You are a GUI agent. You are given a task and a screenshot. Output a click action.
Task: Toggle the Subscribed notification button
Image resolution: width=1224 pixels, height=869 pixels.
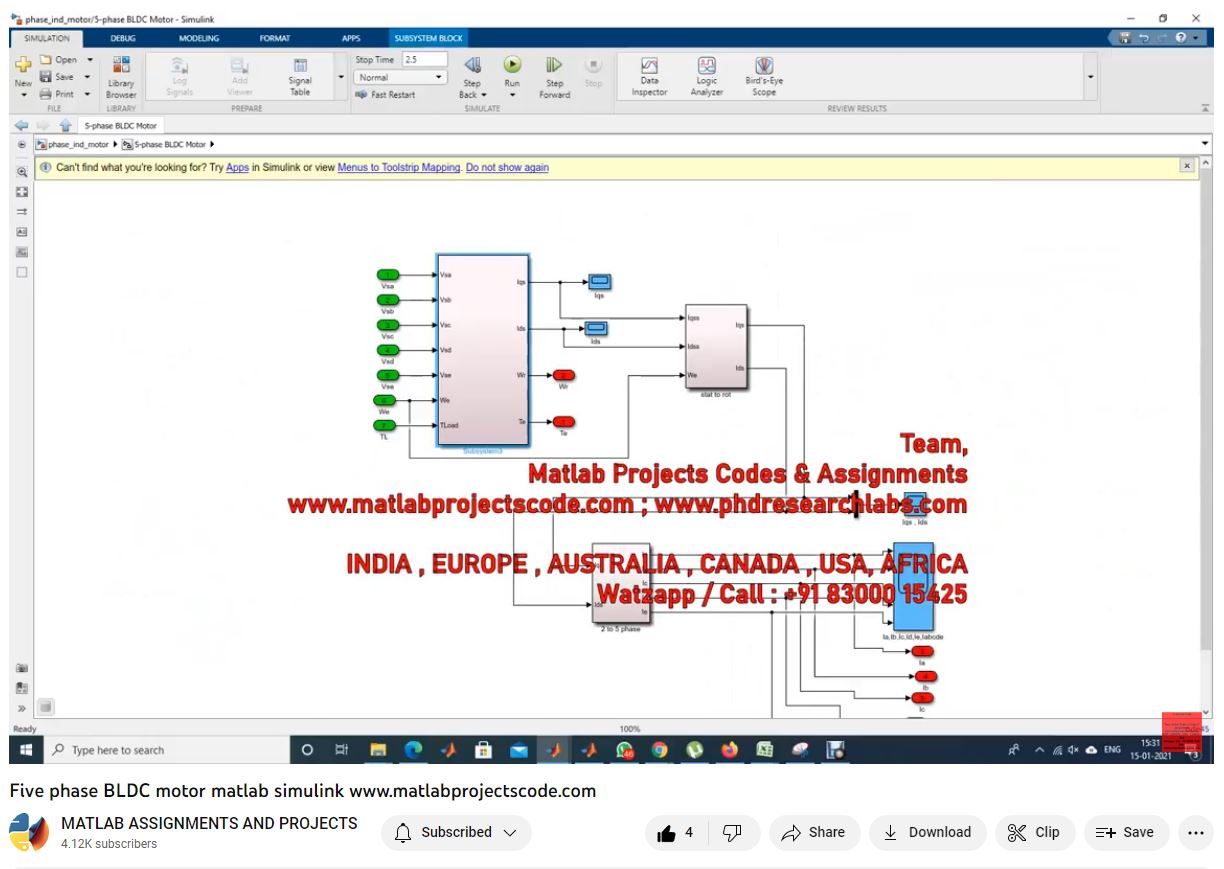click(456, 832)
